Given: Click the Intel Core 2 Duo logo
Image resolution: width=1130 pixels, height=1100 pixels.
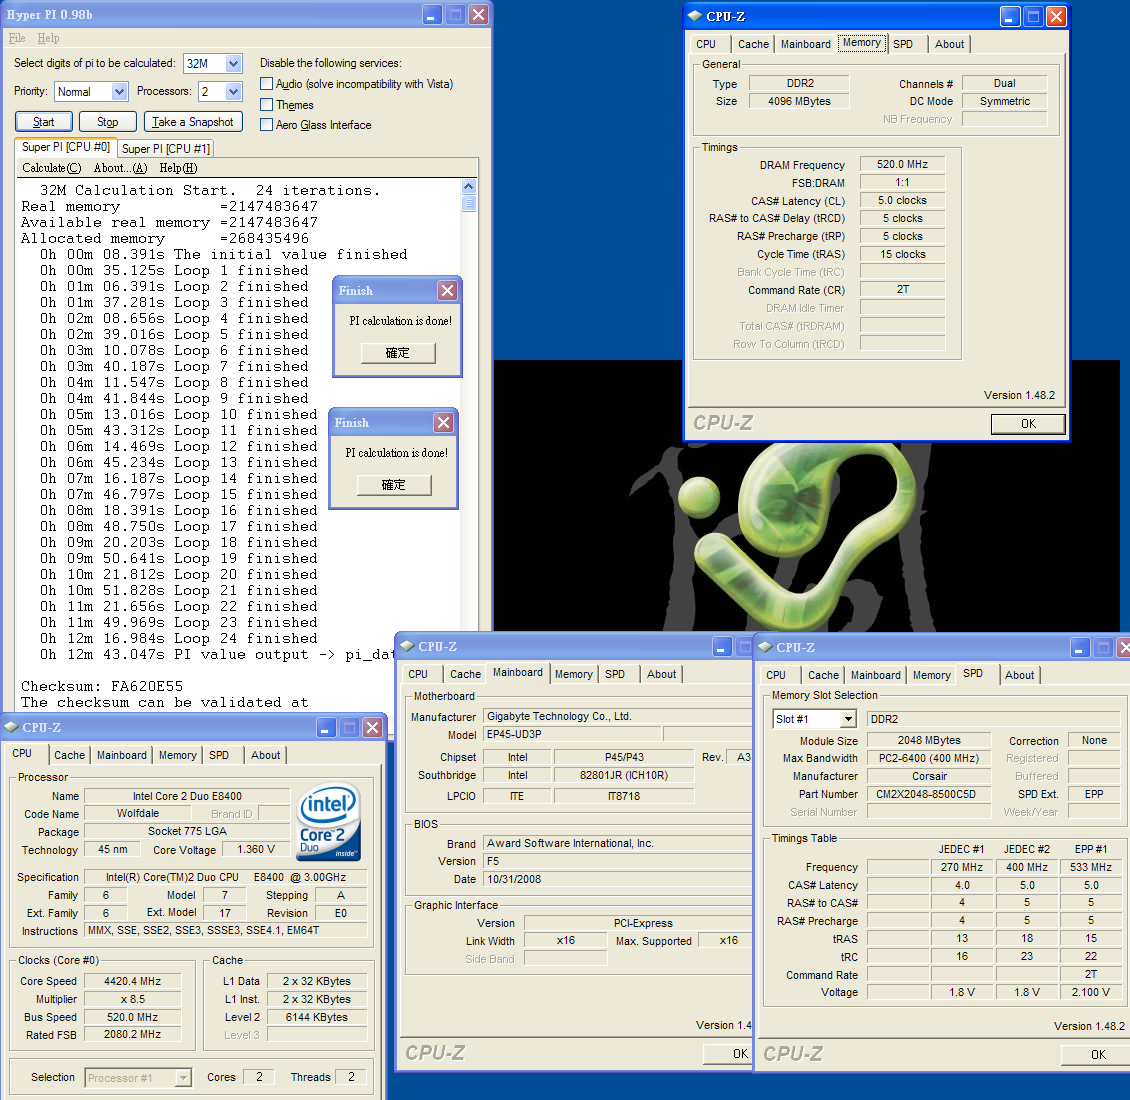Looking at the screenshot, I should click(x=329, y=822).
